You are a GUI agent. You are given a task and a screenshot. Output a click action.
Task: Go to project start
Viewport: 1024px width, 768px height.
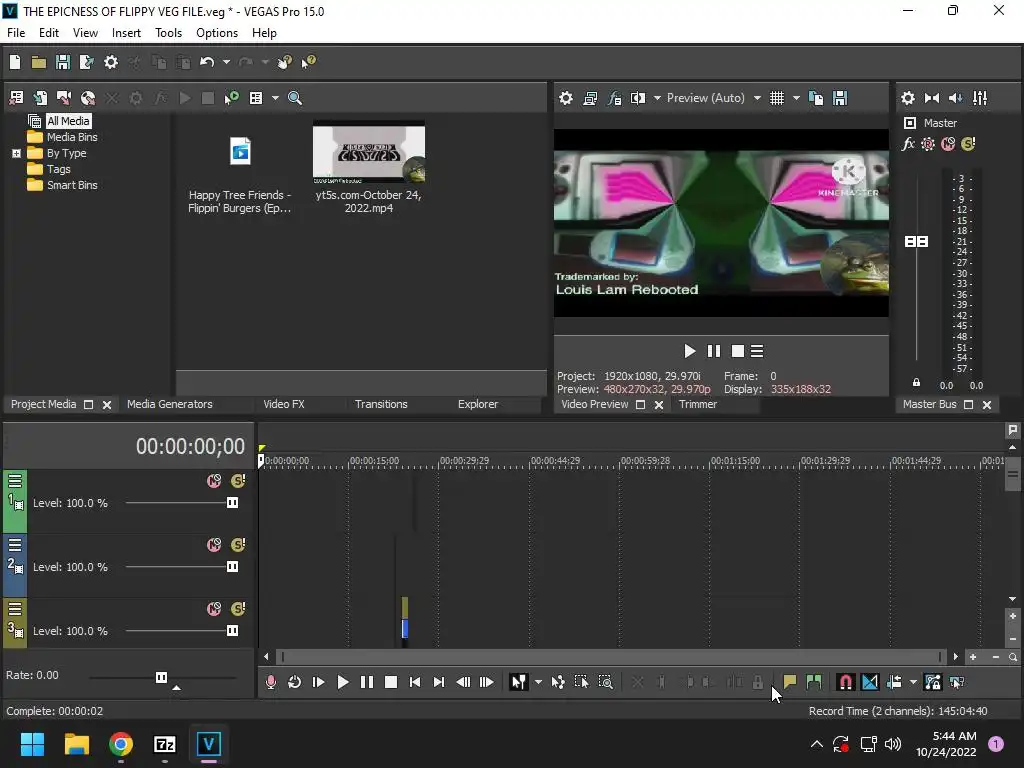click(415, 682)
